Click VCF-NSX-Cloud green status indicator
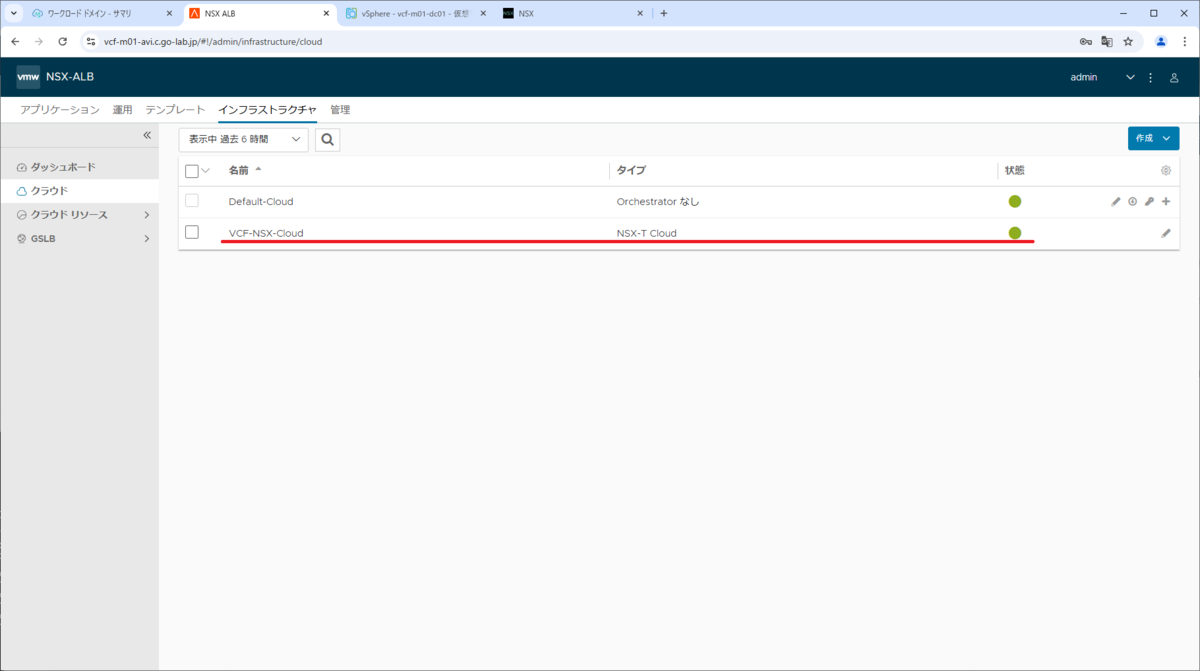 click(1015, 233)
